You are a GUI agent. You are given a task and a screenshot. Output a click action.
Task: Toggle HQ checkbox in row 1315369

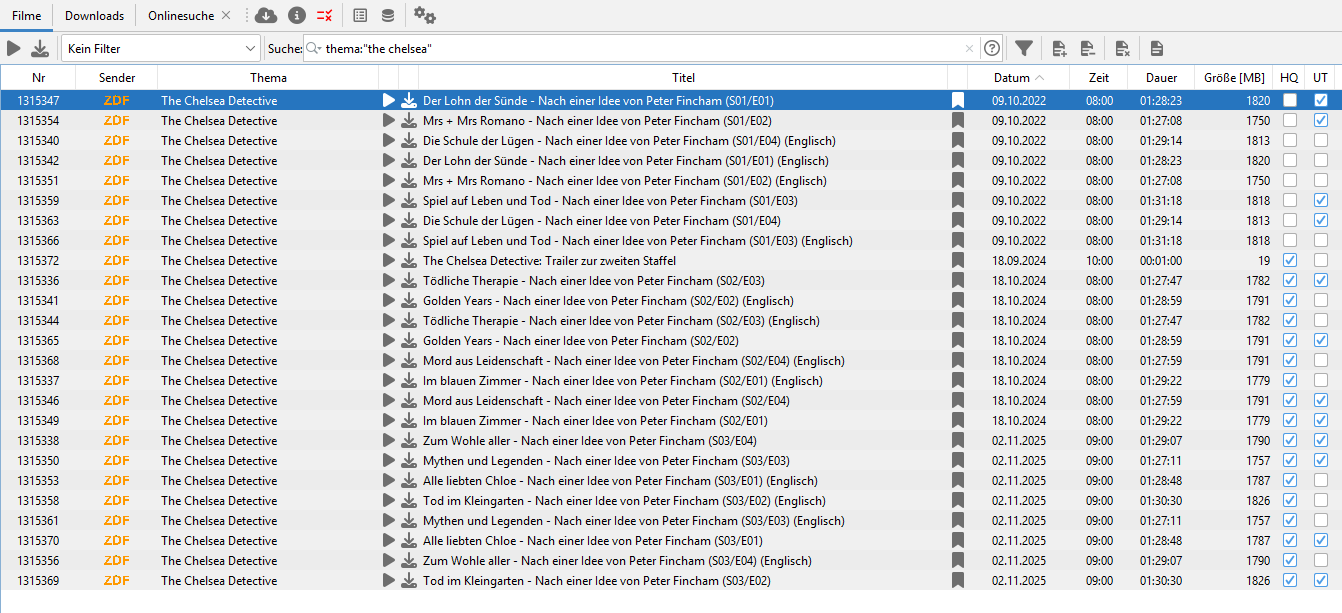click(x=1290, y=580)
